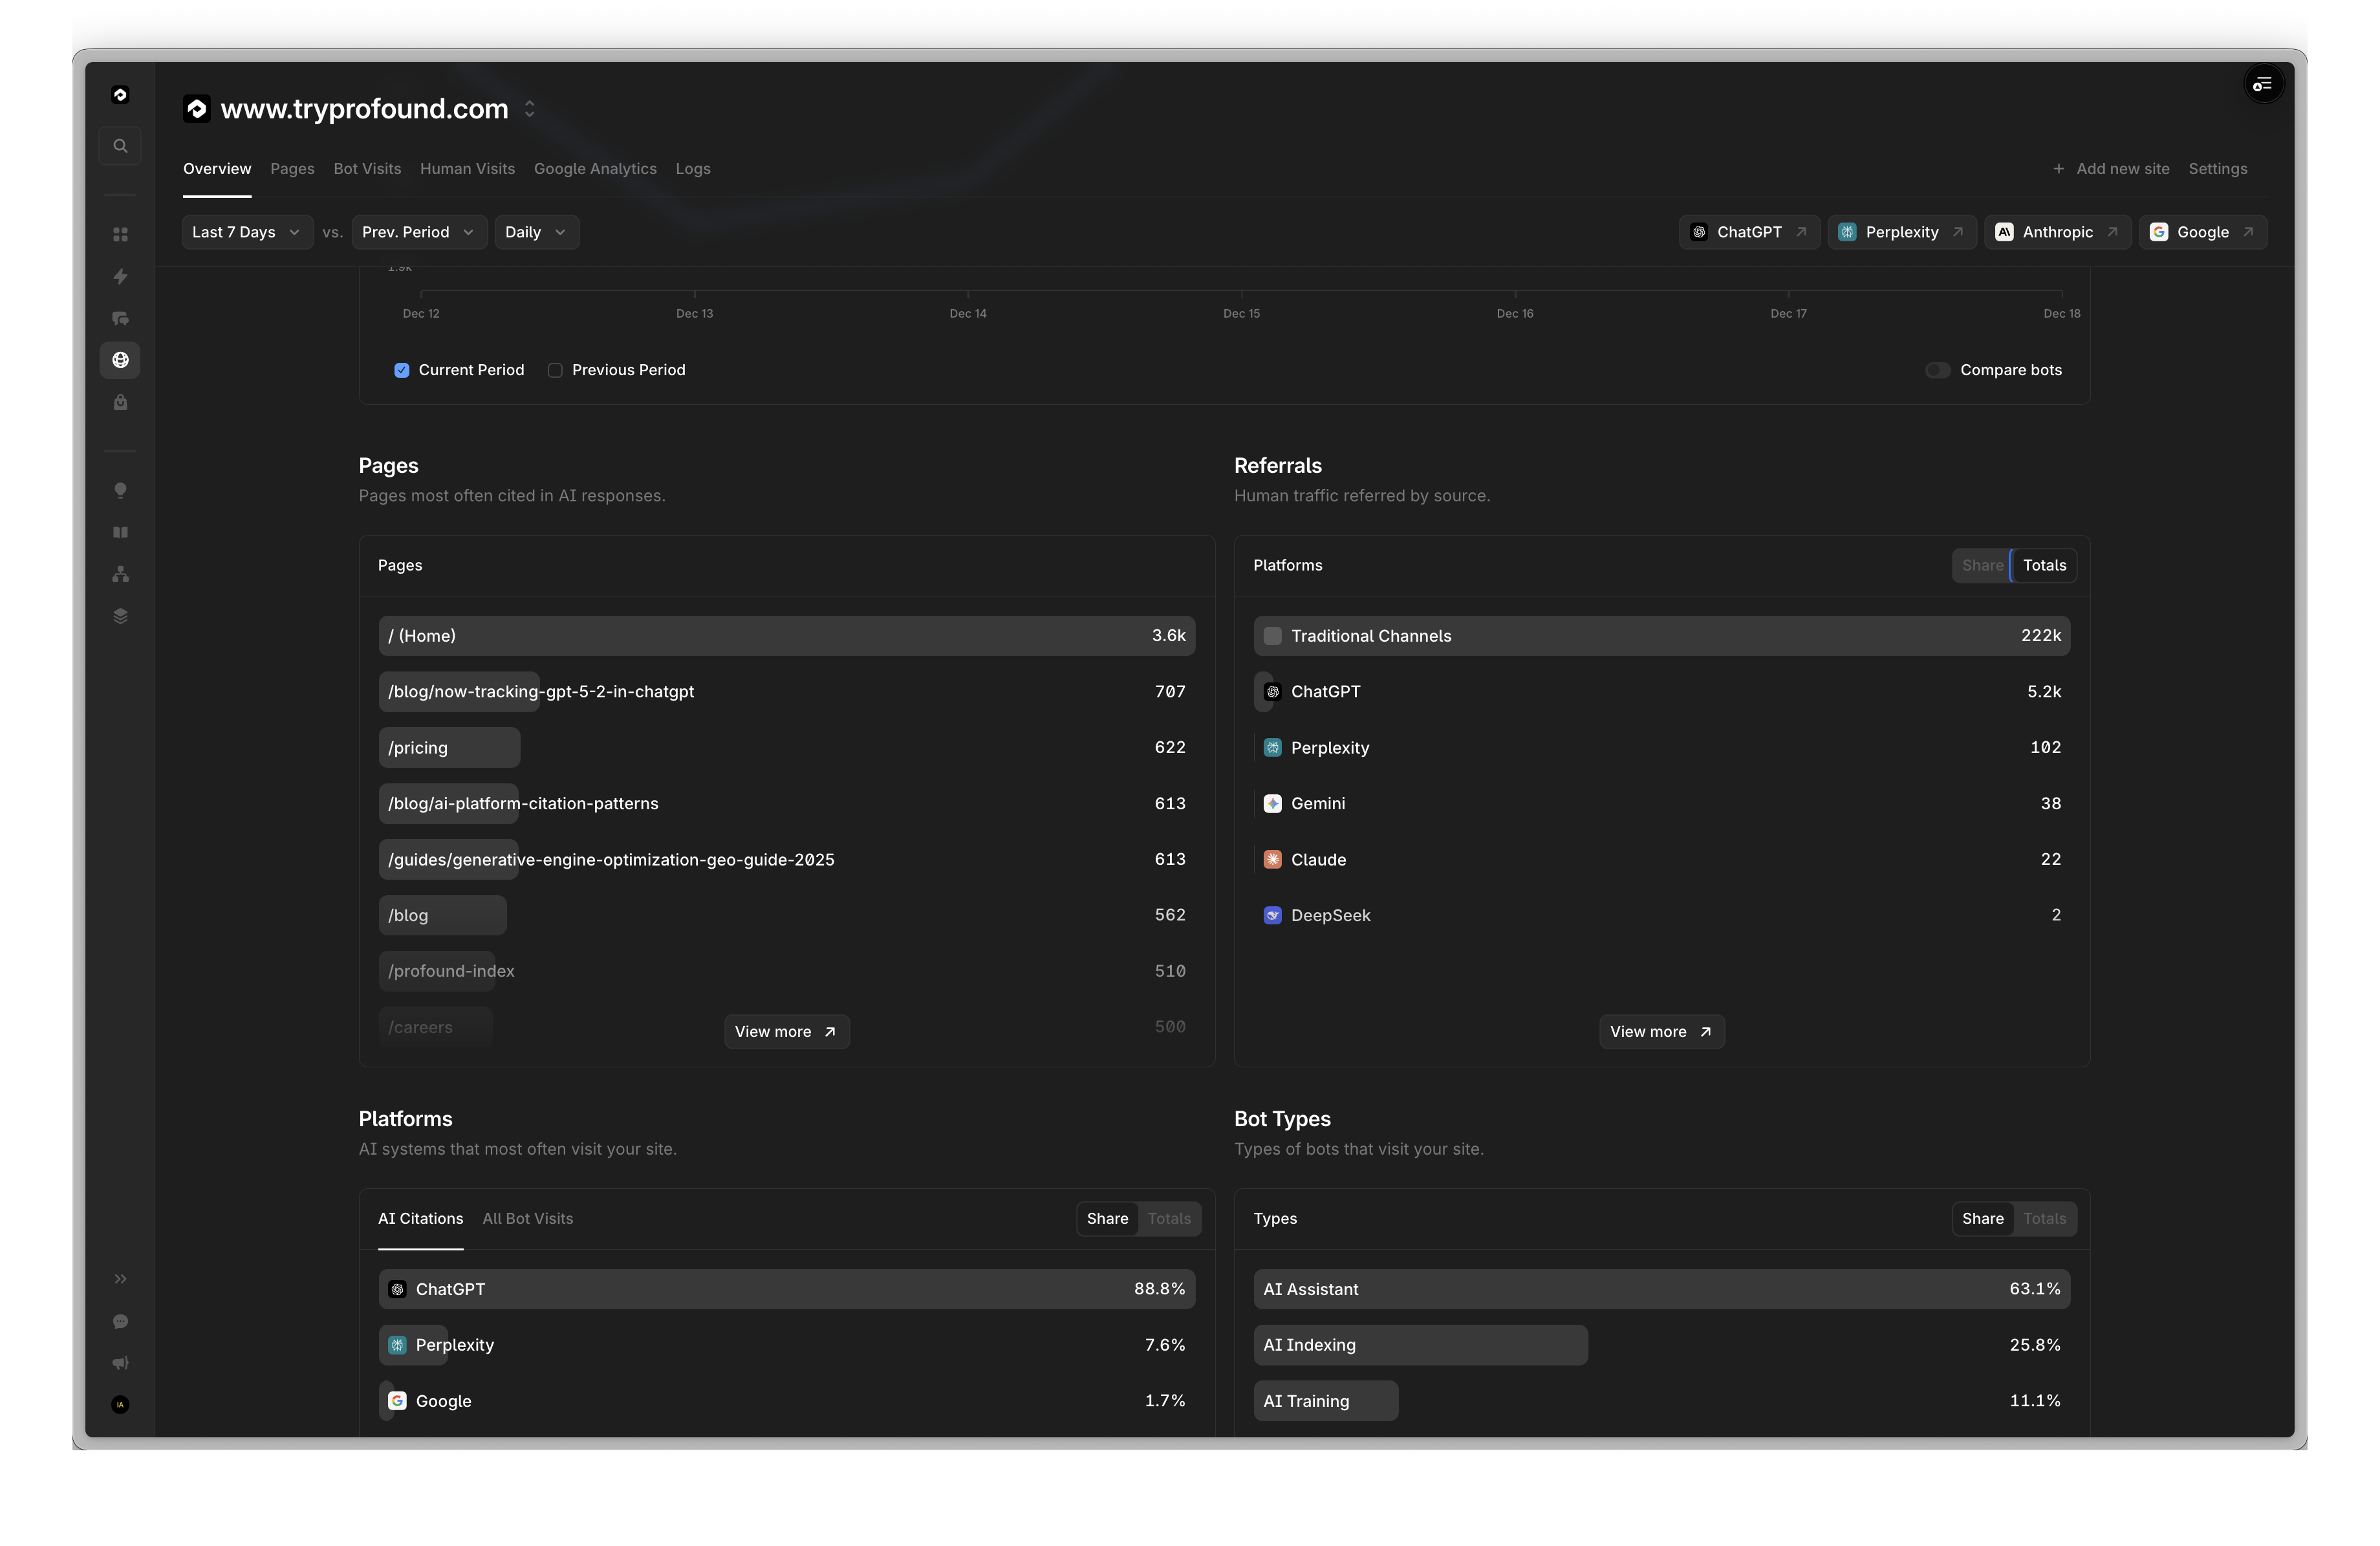The height and width of the screenshot is (1546, 2380).
Task: Enable the Previous Period checkbox
Action: coord(555,370)
